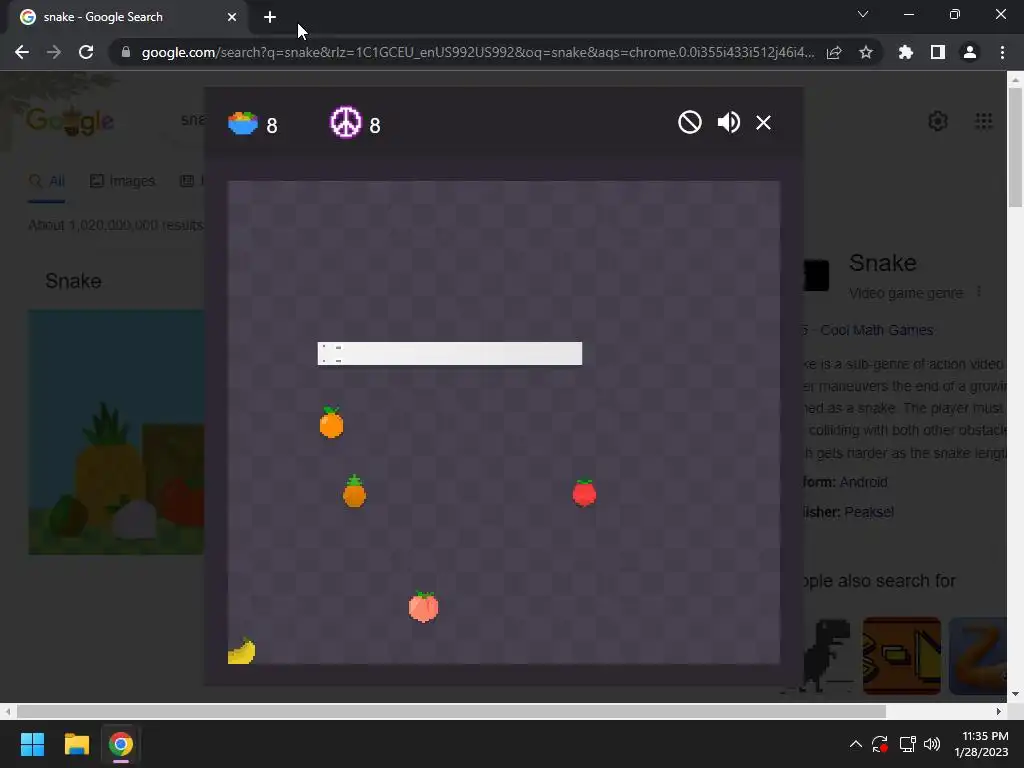
Task: Open the Snake knowledge panel options menu
Action: pyautogui.click(x=978, y=292)
